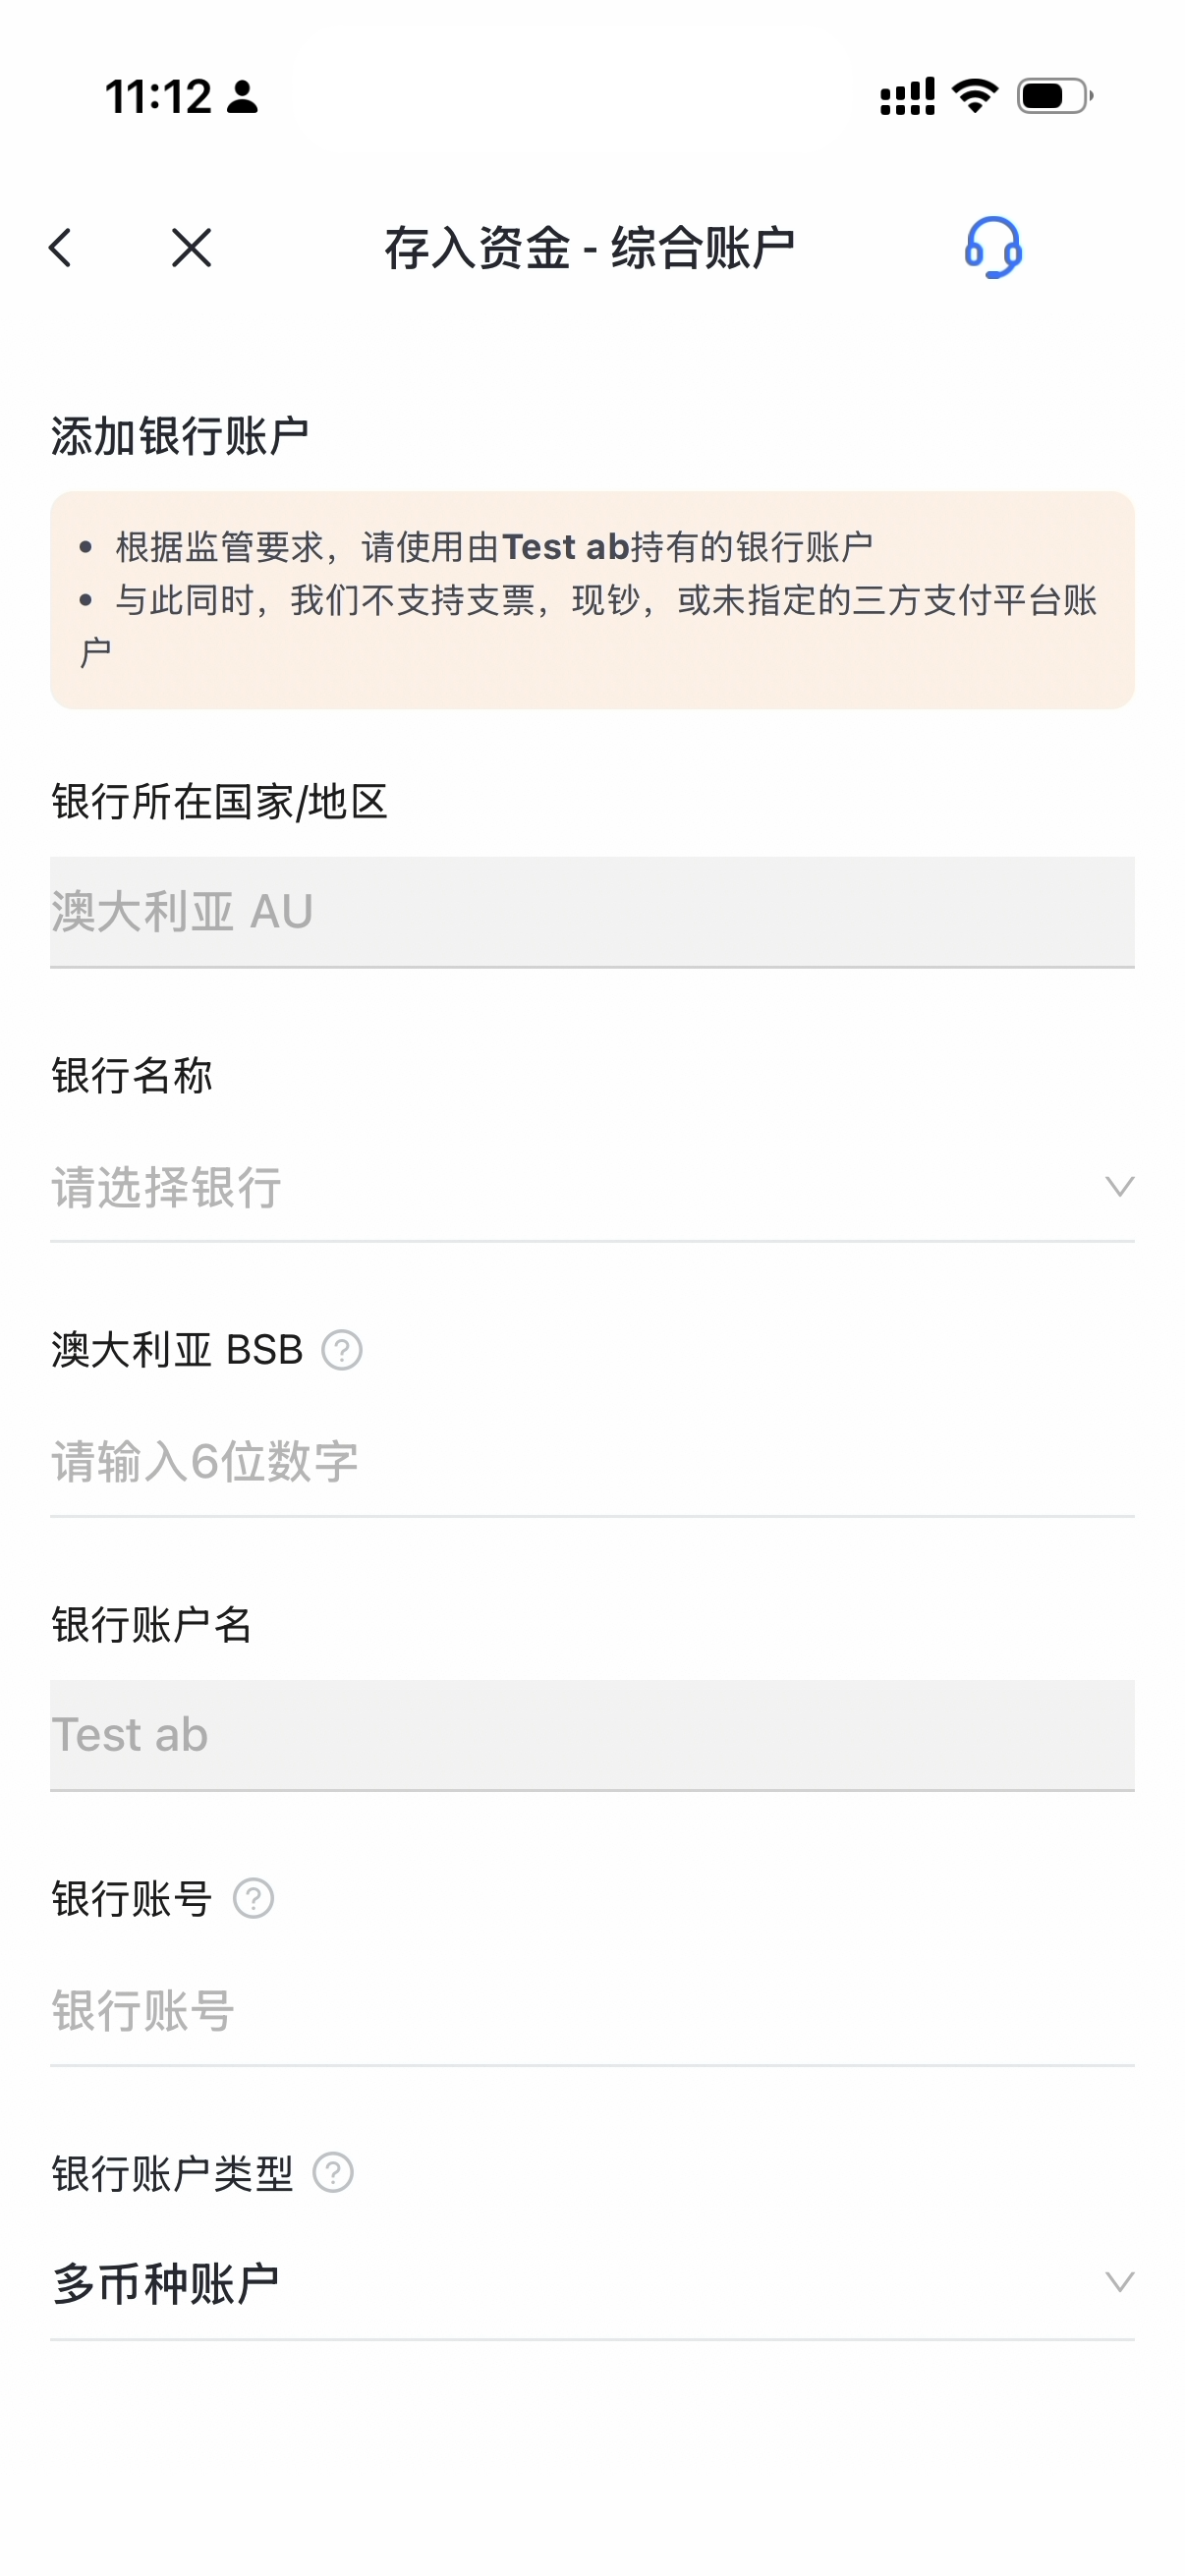Open customer service headset icon

pyautogui.click(x=992, y=248)
